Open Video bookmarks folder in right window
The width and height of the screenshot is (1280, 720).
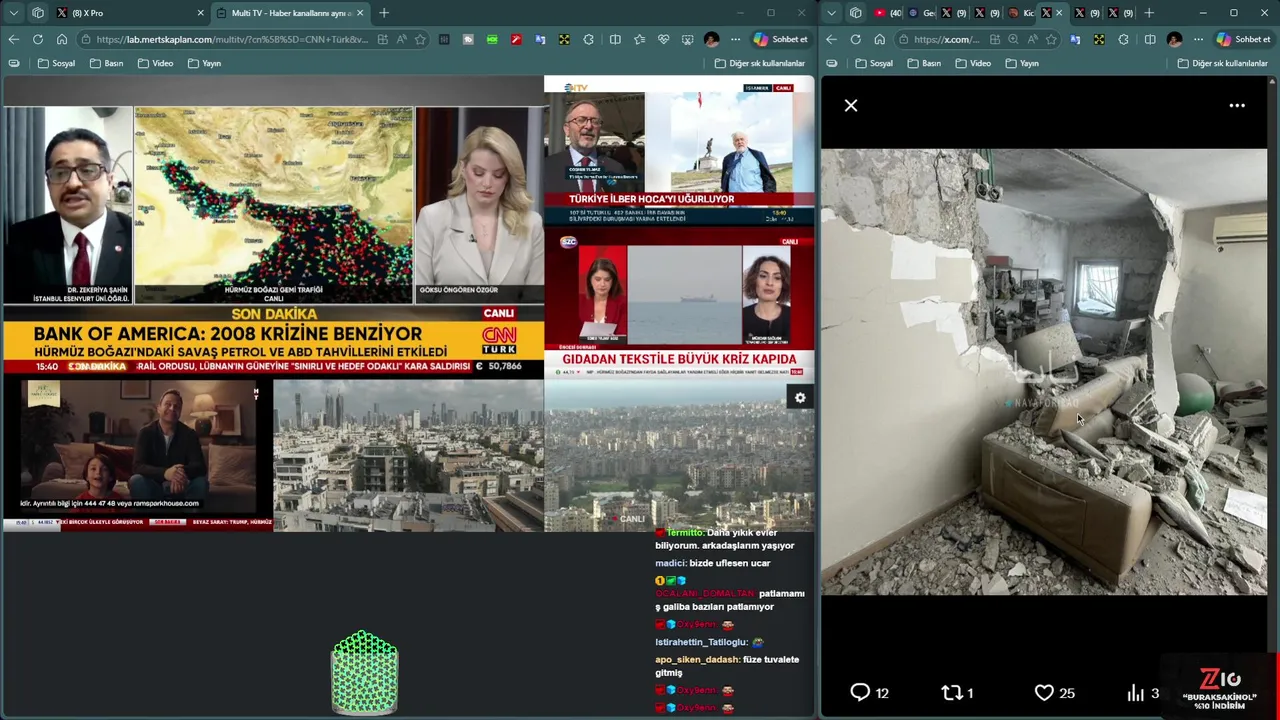coord(973,63)
